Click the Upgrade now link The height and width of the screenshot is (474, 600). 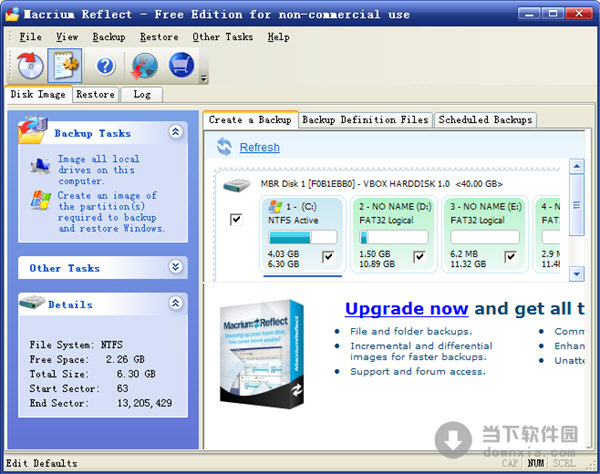pyautogui.click(x=406, y=308)
